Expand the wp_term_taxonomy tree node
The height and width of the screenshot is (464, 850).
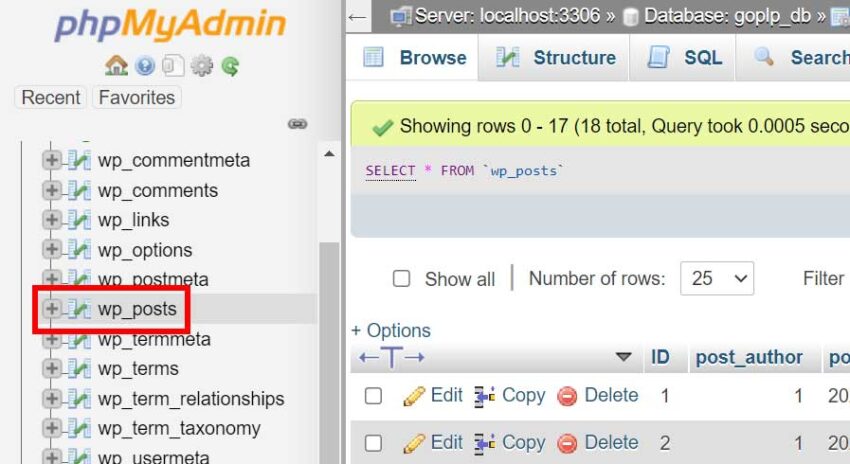click(51, 428)
